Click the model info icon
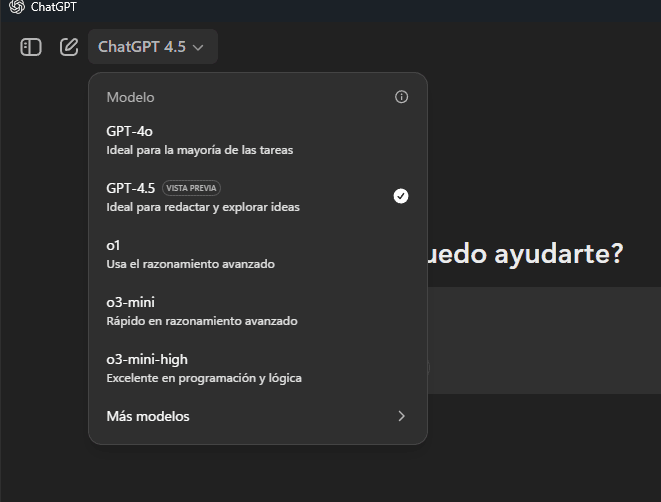This screenshot has width=661, height=502. pyautogui.click(x=401, y=97)
